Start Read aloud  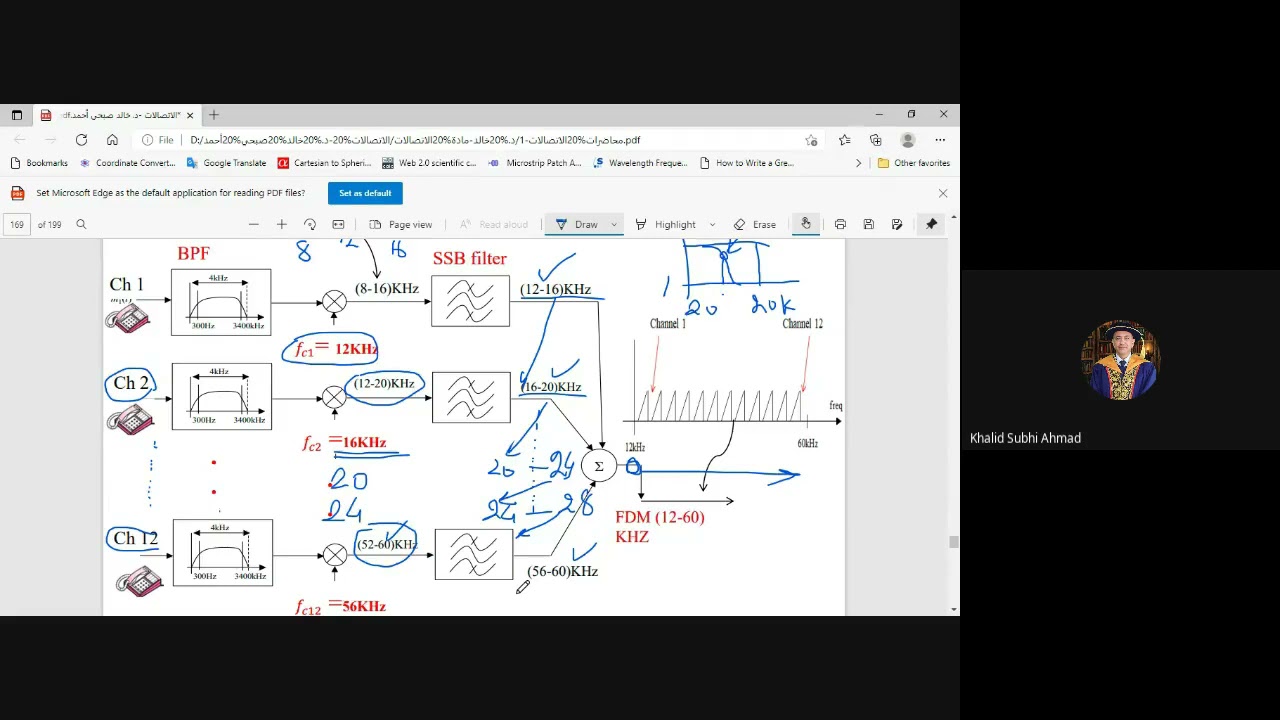493,225
